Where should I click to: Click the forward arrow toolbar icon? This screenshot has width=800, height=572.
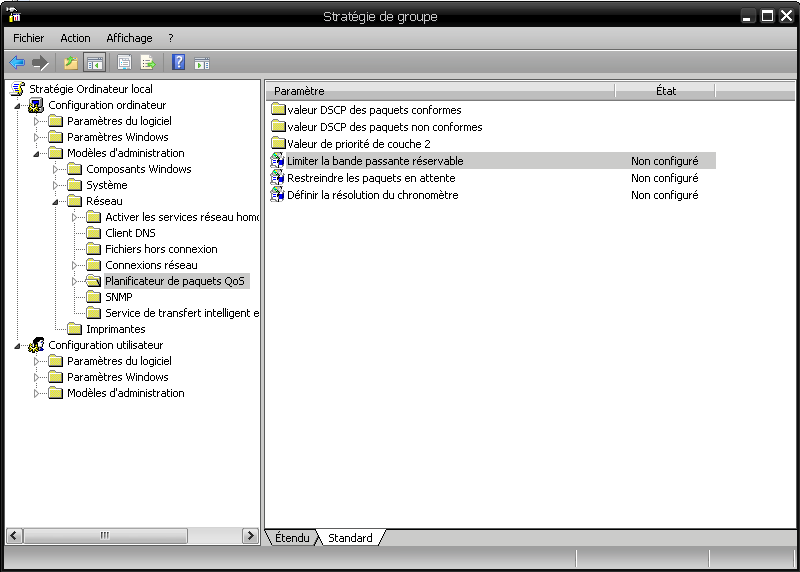(40, 63)
